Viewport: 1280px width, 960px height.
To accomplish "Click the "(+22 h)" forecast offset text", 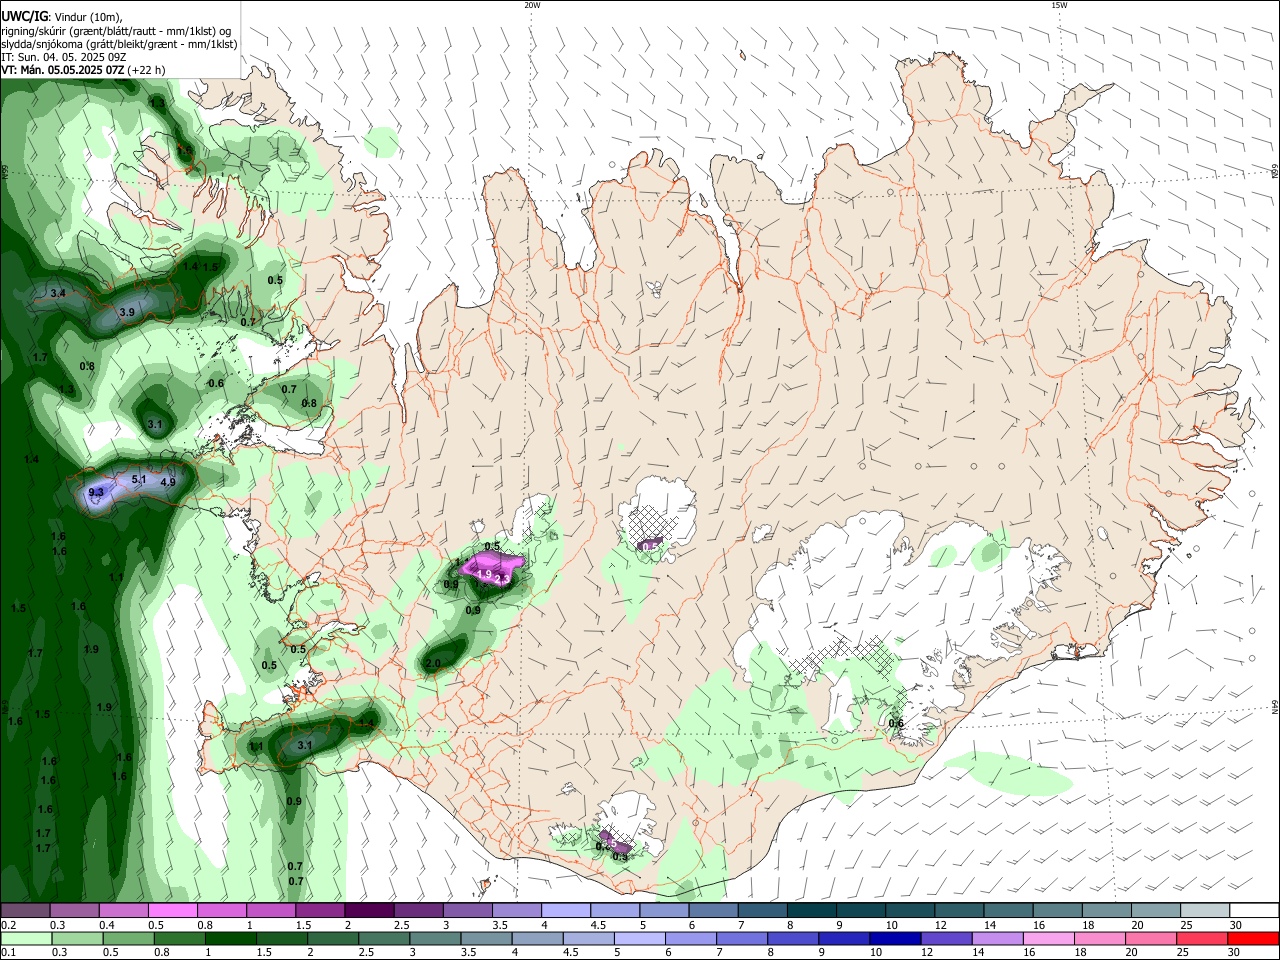I will [x=147, y=70].
